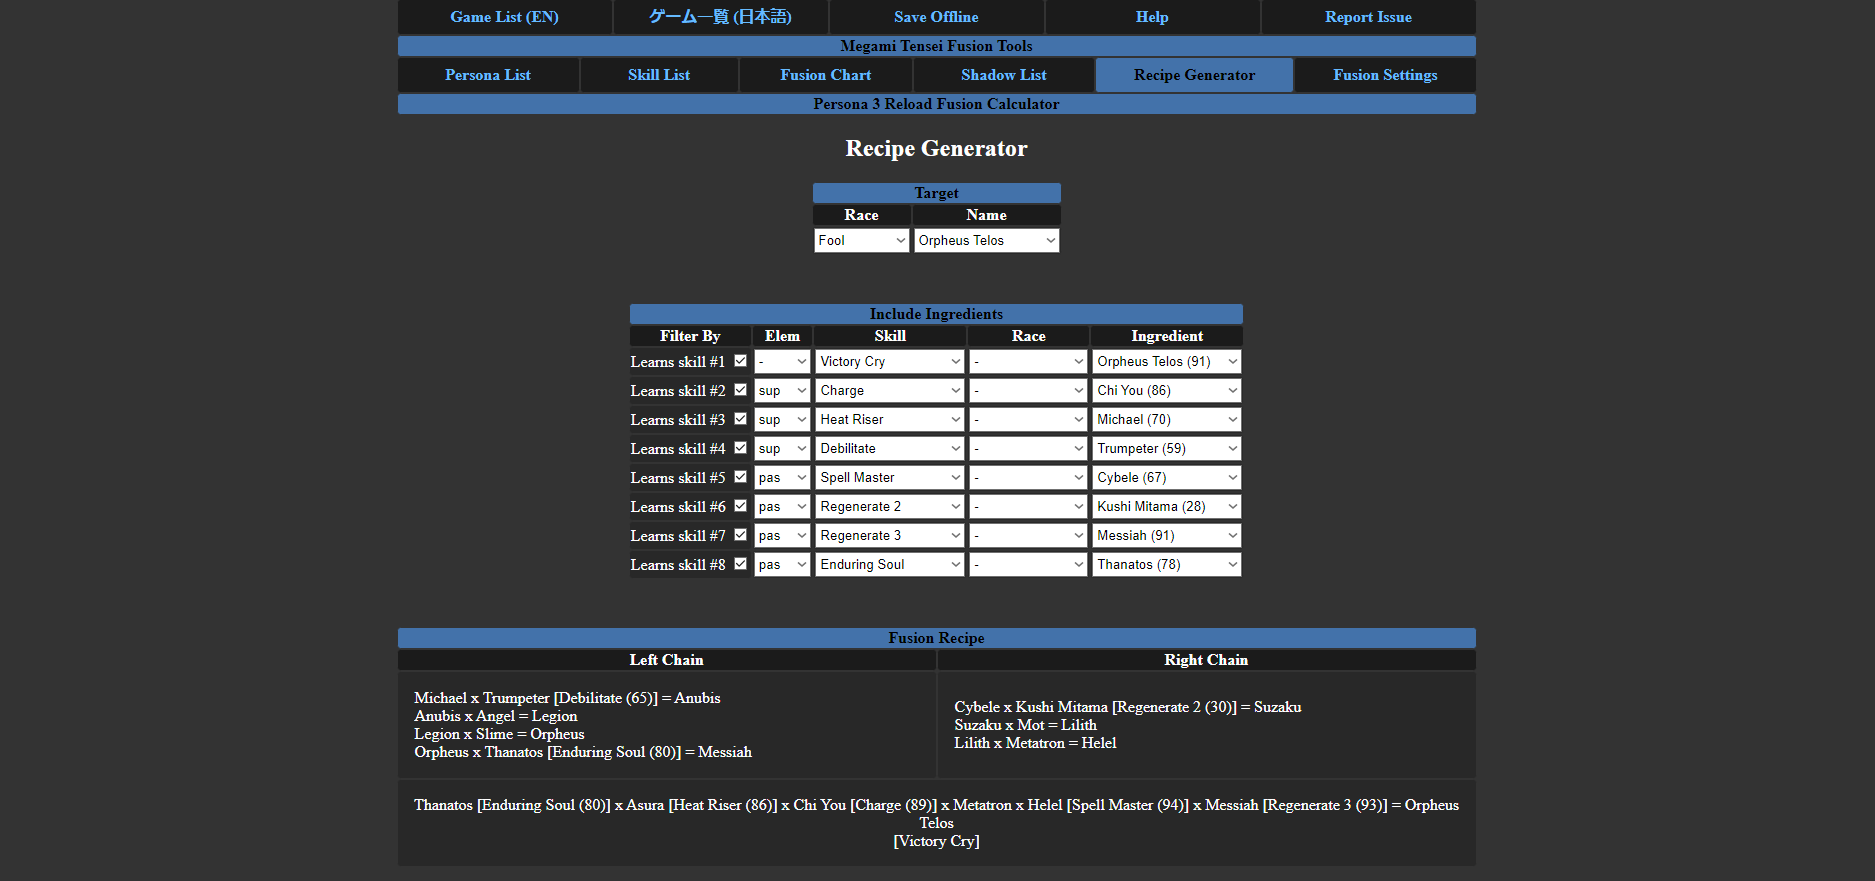Click the 'Persona 3 Reload Fusion Calculator' banner
The image size is (1875, 881).
pyautogui.click(x=936, y=104)
